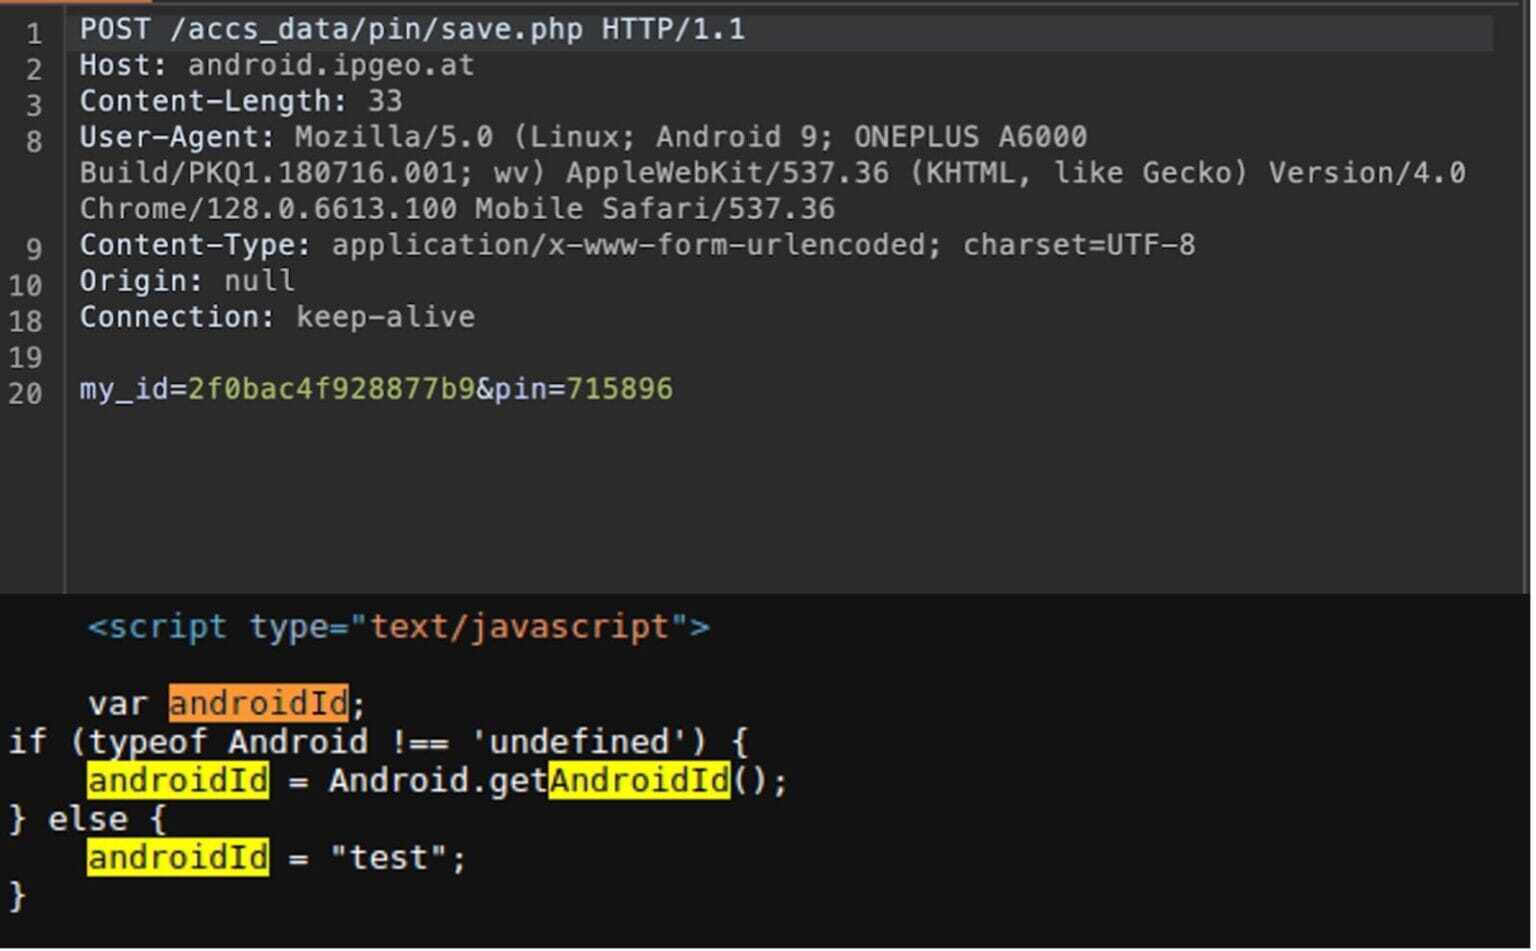The width and height of the screenshot is (1536, 951).
Task: Click line number 20 in the gutter
Action: [26, 393]
